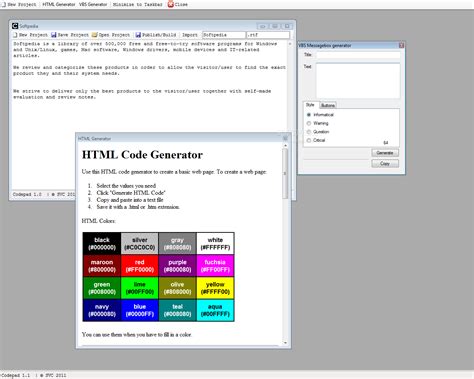
Task: Click the .rtf extension field
Action: [268, 35]
